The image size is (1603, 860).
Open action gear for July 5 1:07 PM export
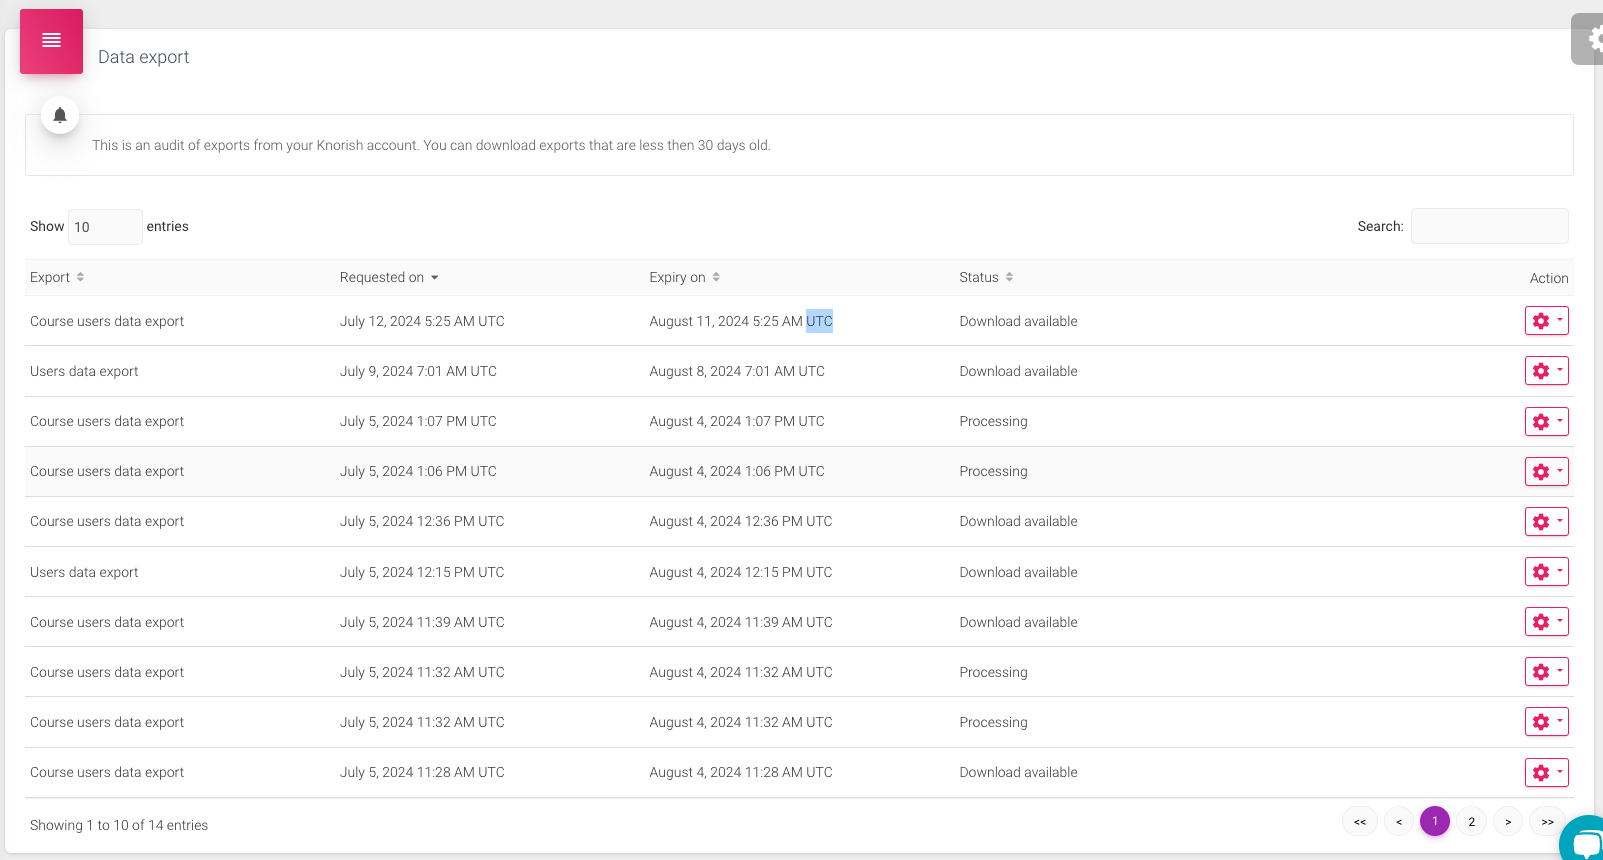coord(1546,421)
